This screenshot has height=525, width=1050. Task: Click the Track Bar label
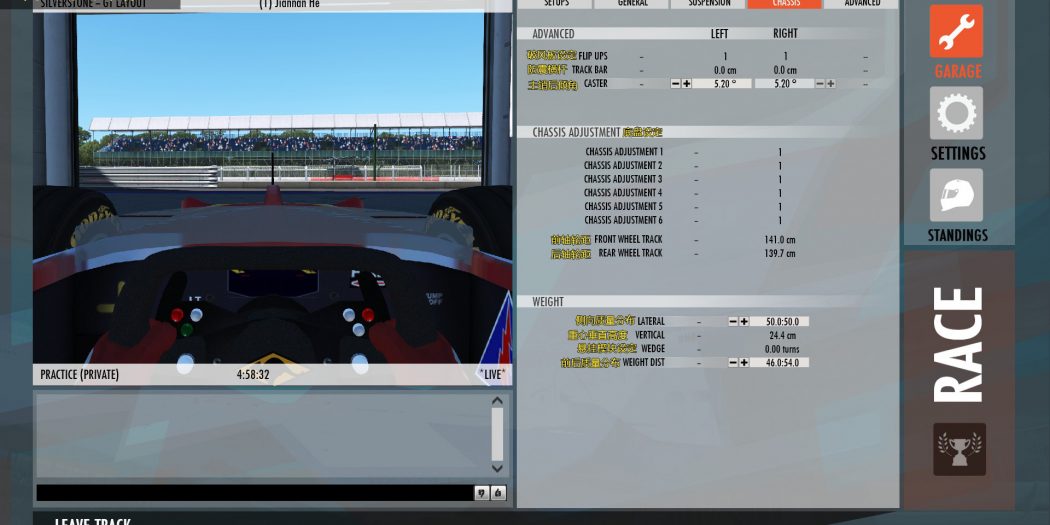[589, 70]
